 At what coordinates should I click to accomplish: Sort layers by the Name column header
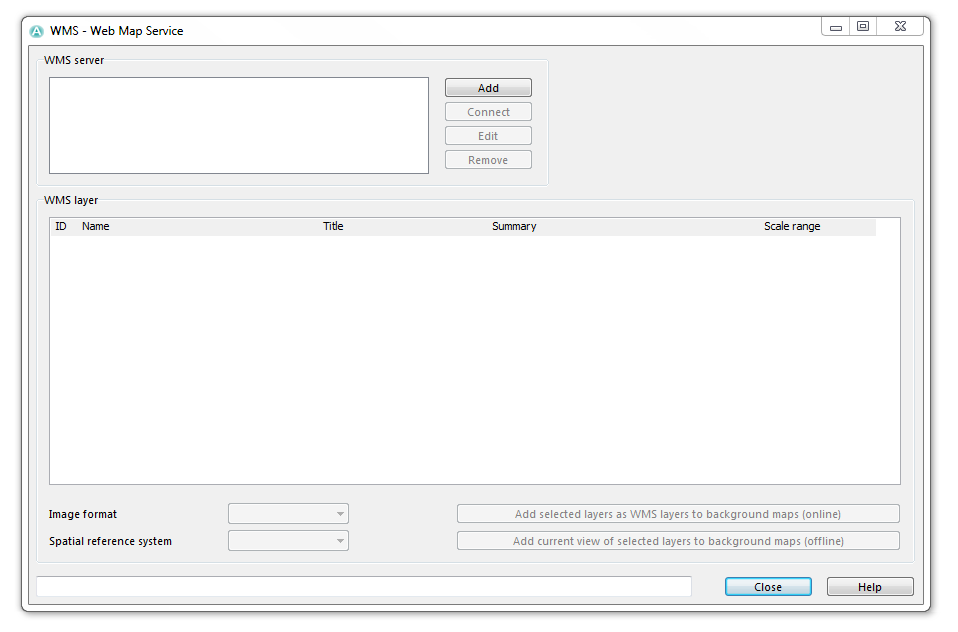96,226
